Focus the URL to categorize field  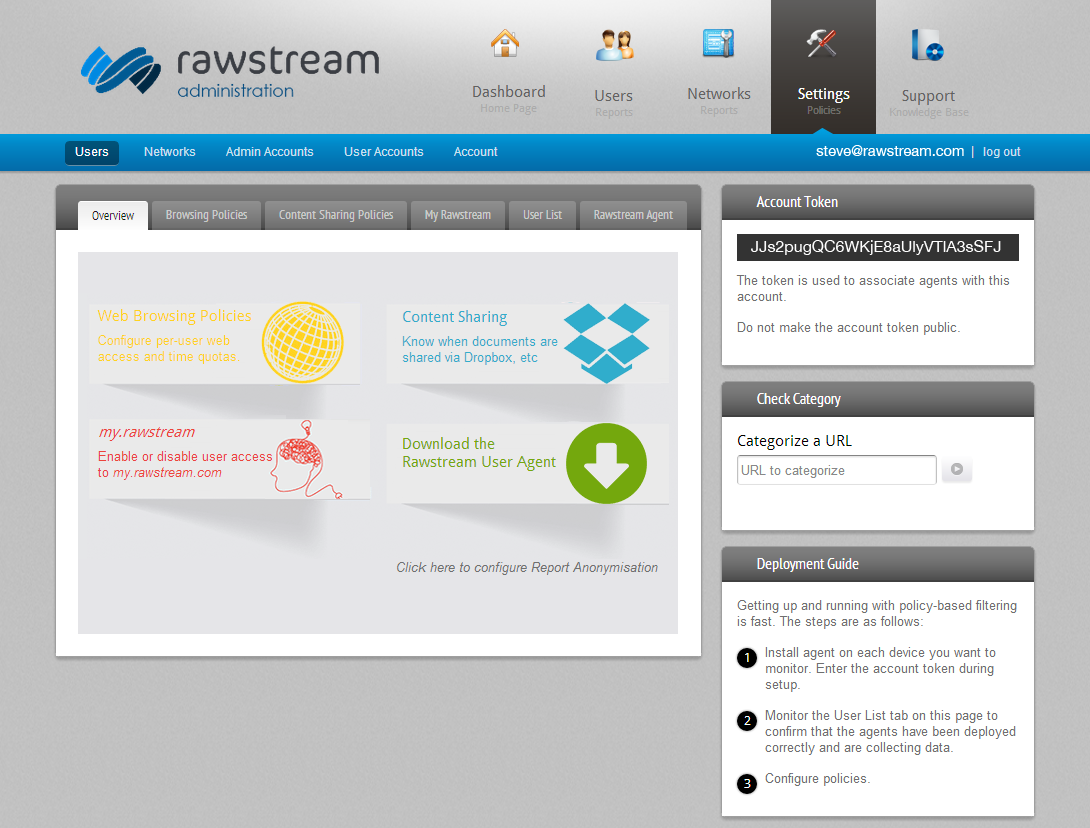tap(836, 470)
